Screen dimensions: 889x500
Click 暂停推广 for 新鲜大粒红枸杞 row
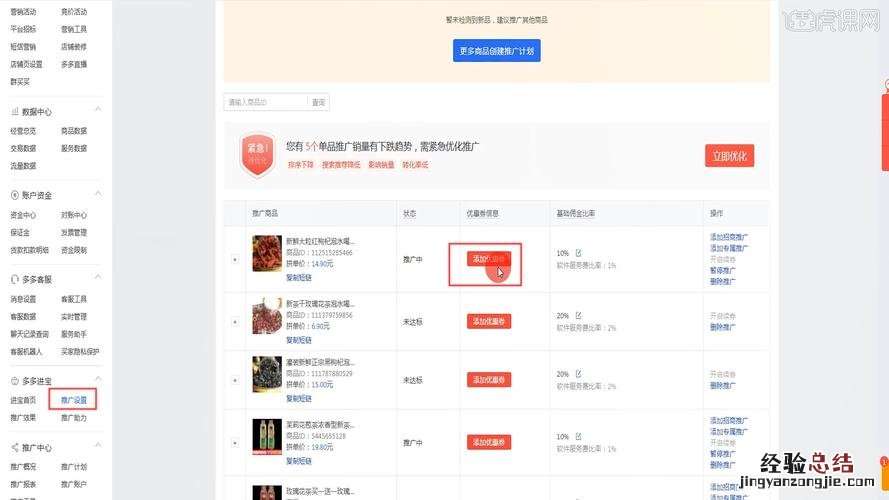click(x=722, y=270)
